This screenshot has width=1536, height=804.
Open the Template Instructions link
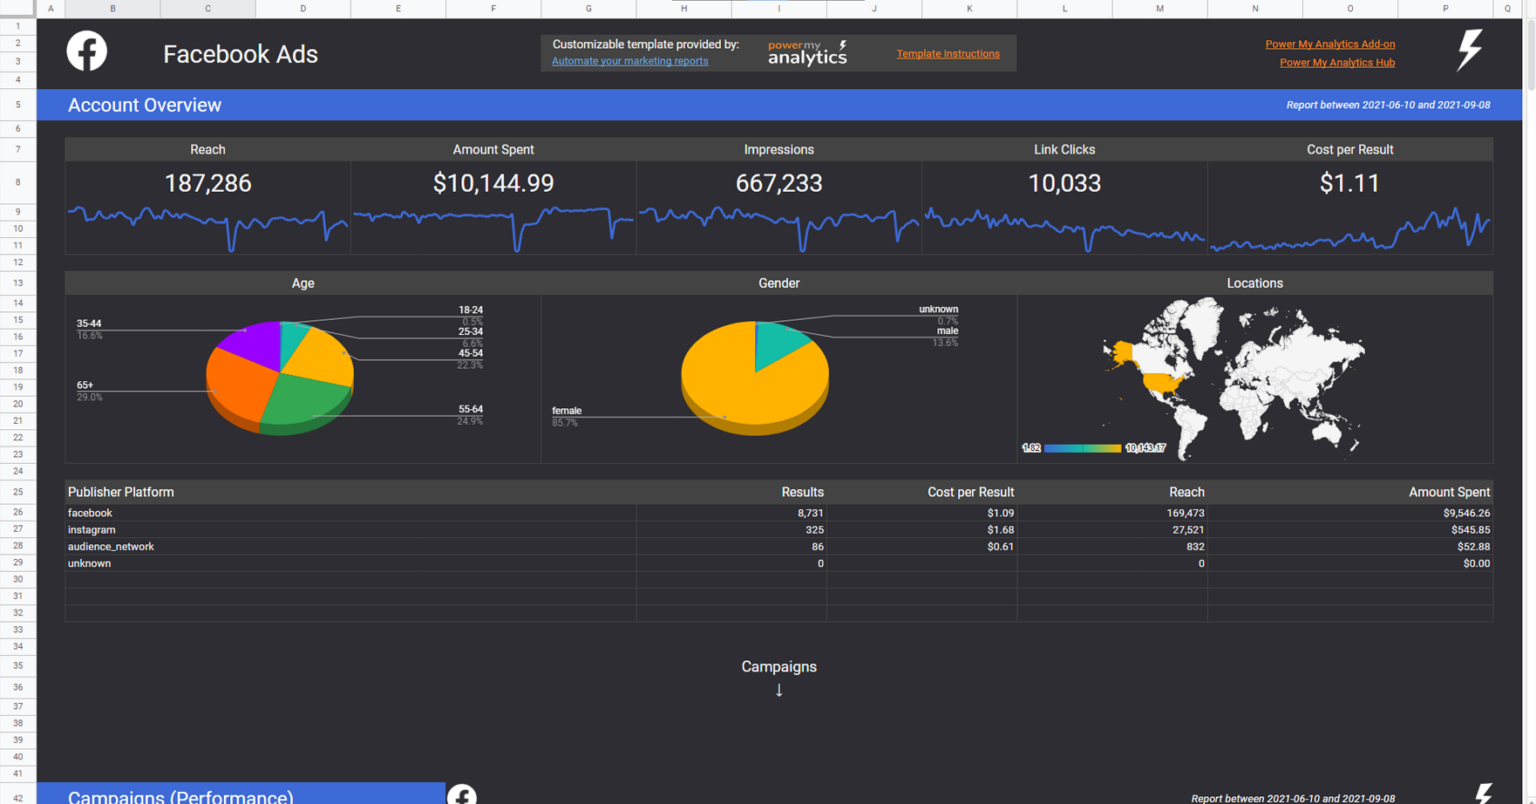click(947, 53)
